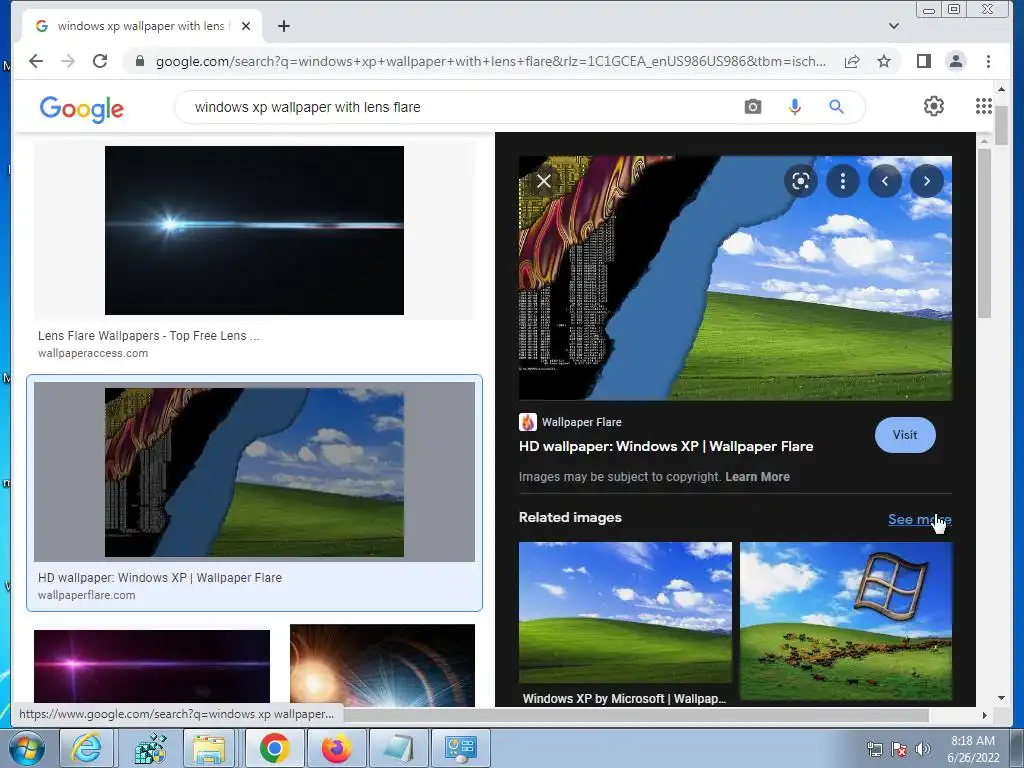
Task: Search inside image with Lens icon
Action: click(x=801, y=181)
